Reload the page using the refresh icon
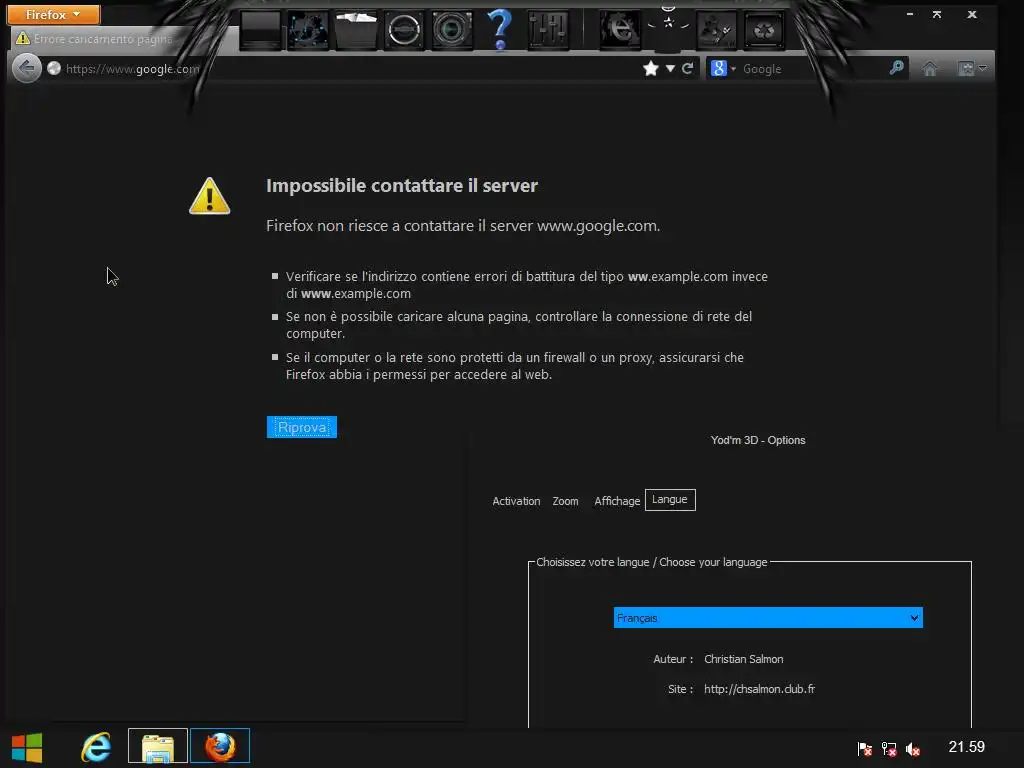The width and height of the screenshot is (1024, 768). pos(687,68)
